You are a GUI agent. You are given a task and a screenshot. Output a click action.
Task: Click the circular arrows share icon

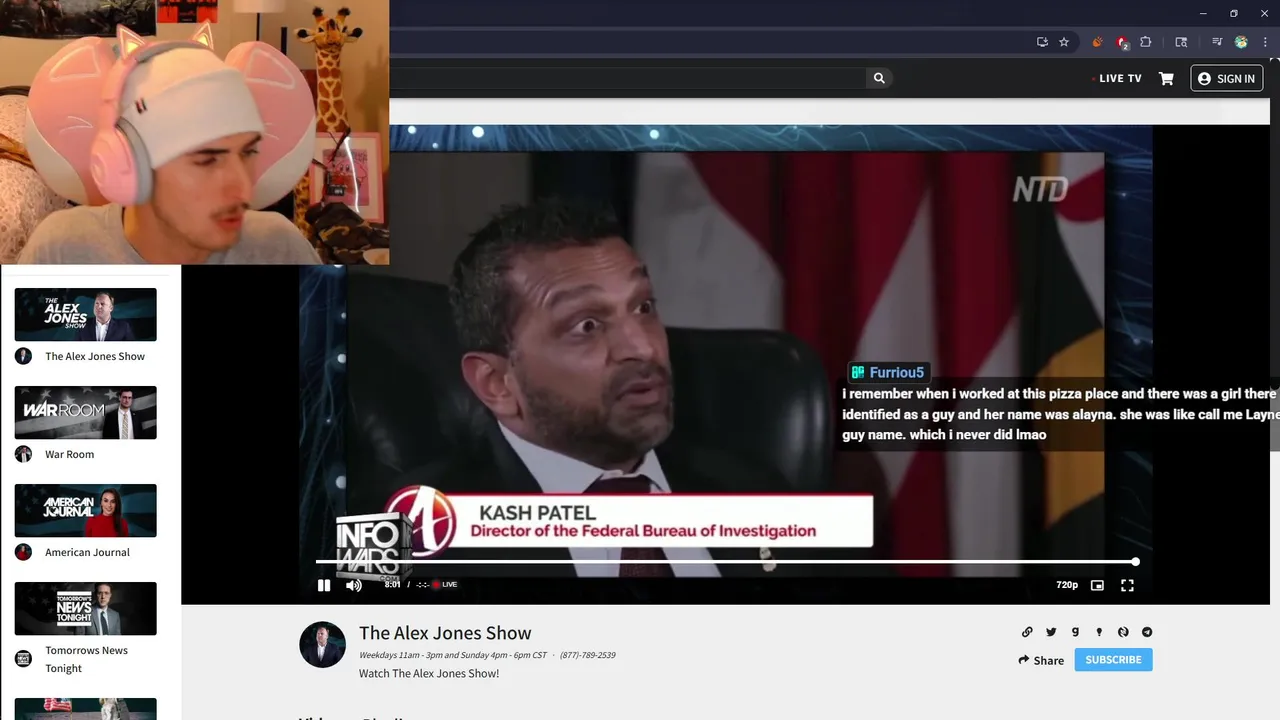pos(1123,632)
